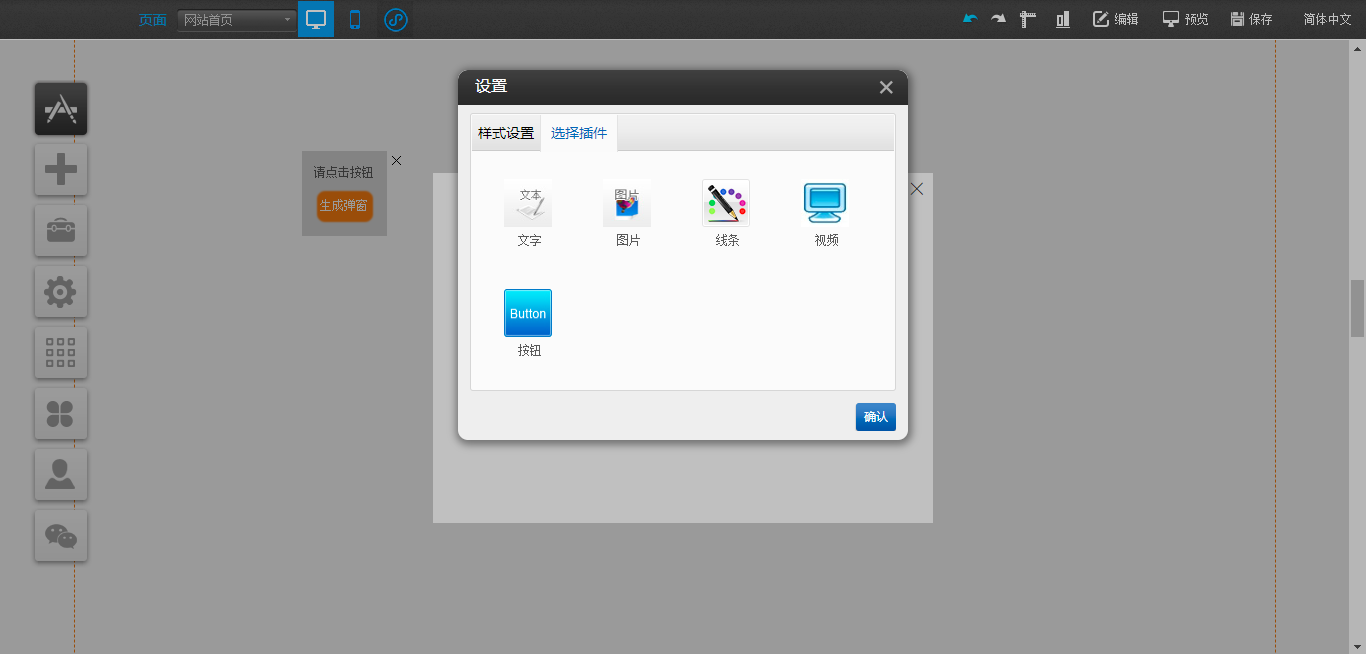
Task: Click the vertical scrollbar thumb on the right
Action: [1357, 309]
